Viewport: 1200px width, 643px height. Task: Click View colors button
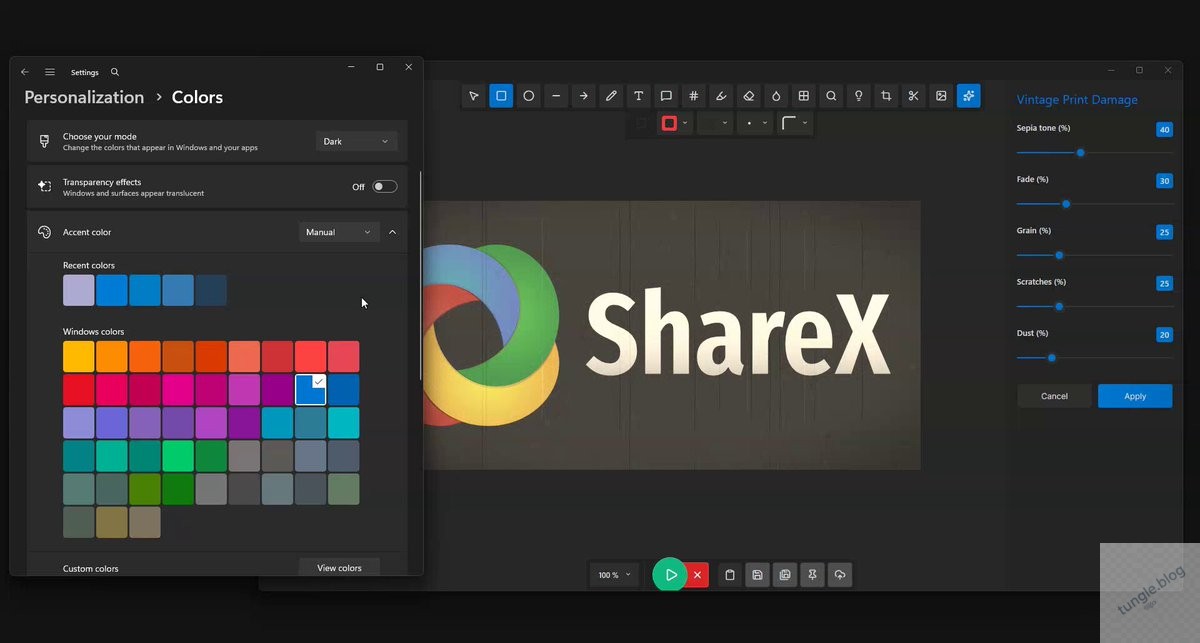[339, 567]
